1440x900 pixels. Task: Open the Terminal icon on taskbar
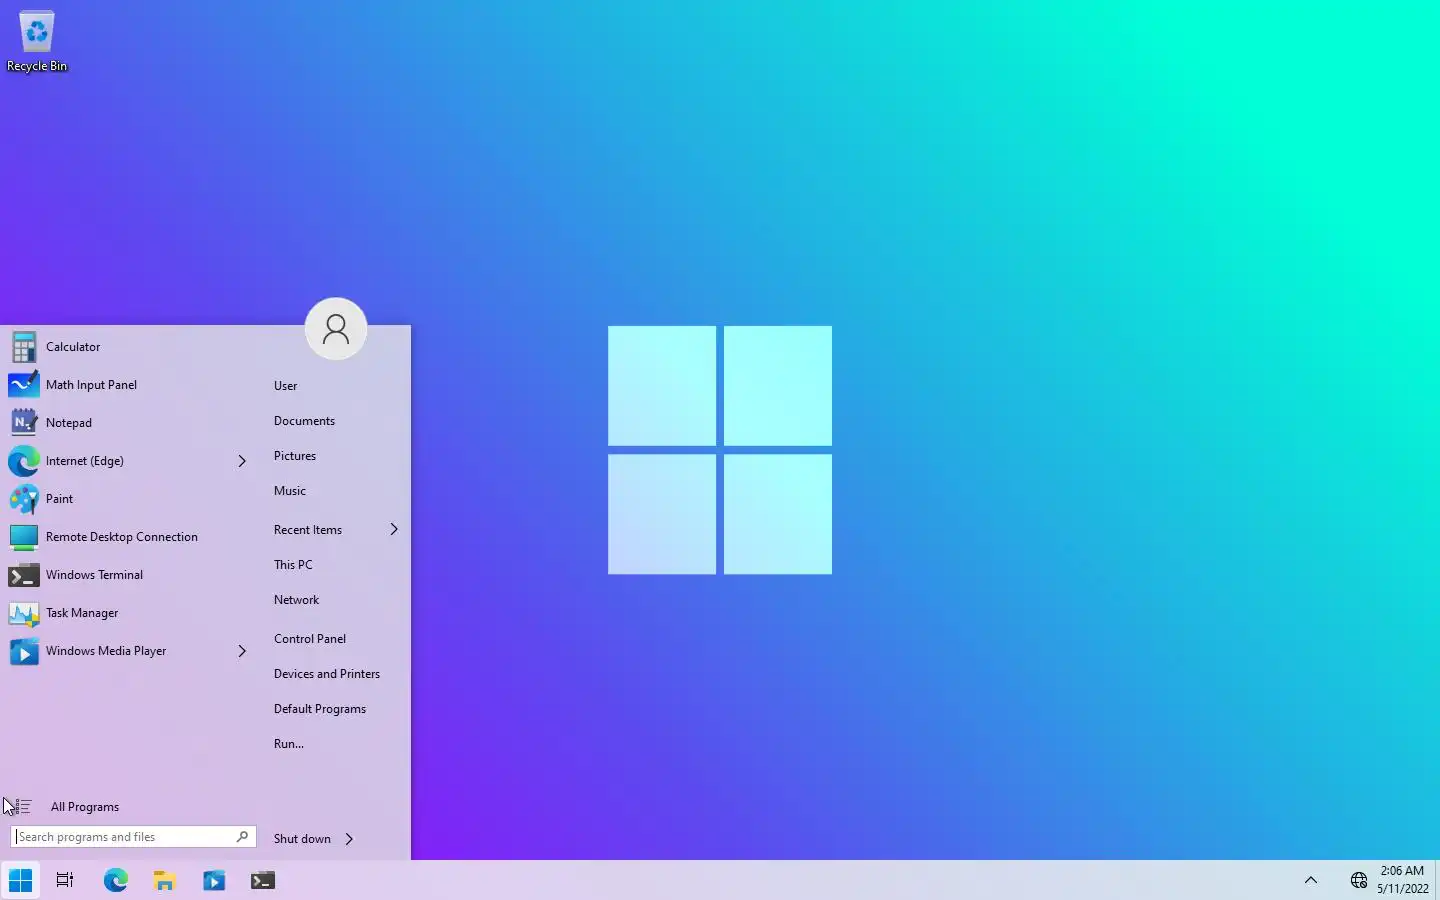263,880
